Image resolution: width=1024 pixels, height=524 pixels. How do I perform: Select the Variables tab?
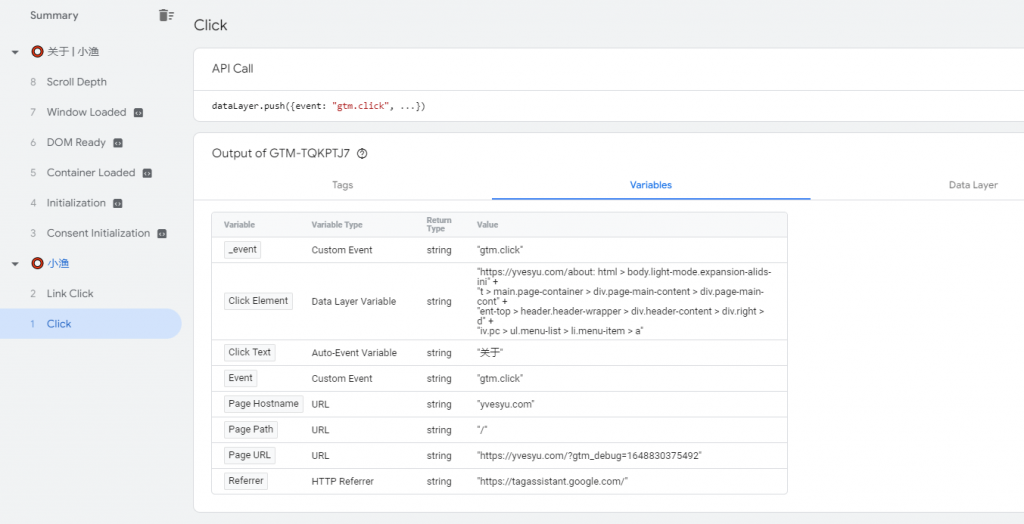click(650, 185)
